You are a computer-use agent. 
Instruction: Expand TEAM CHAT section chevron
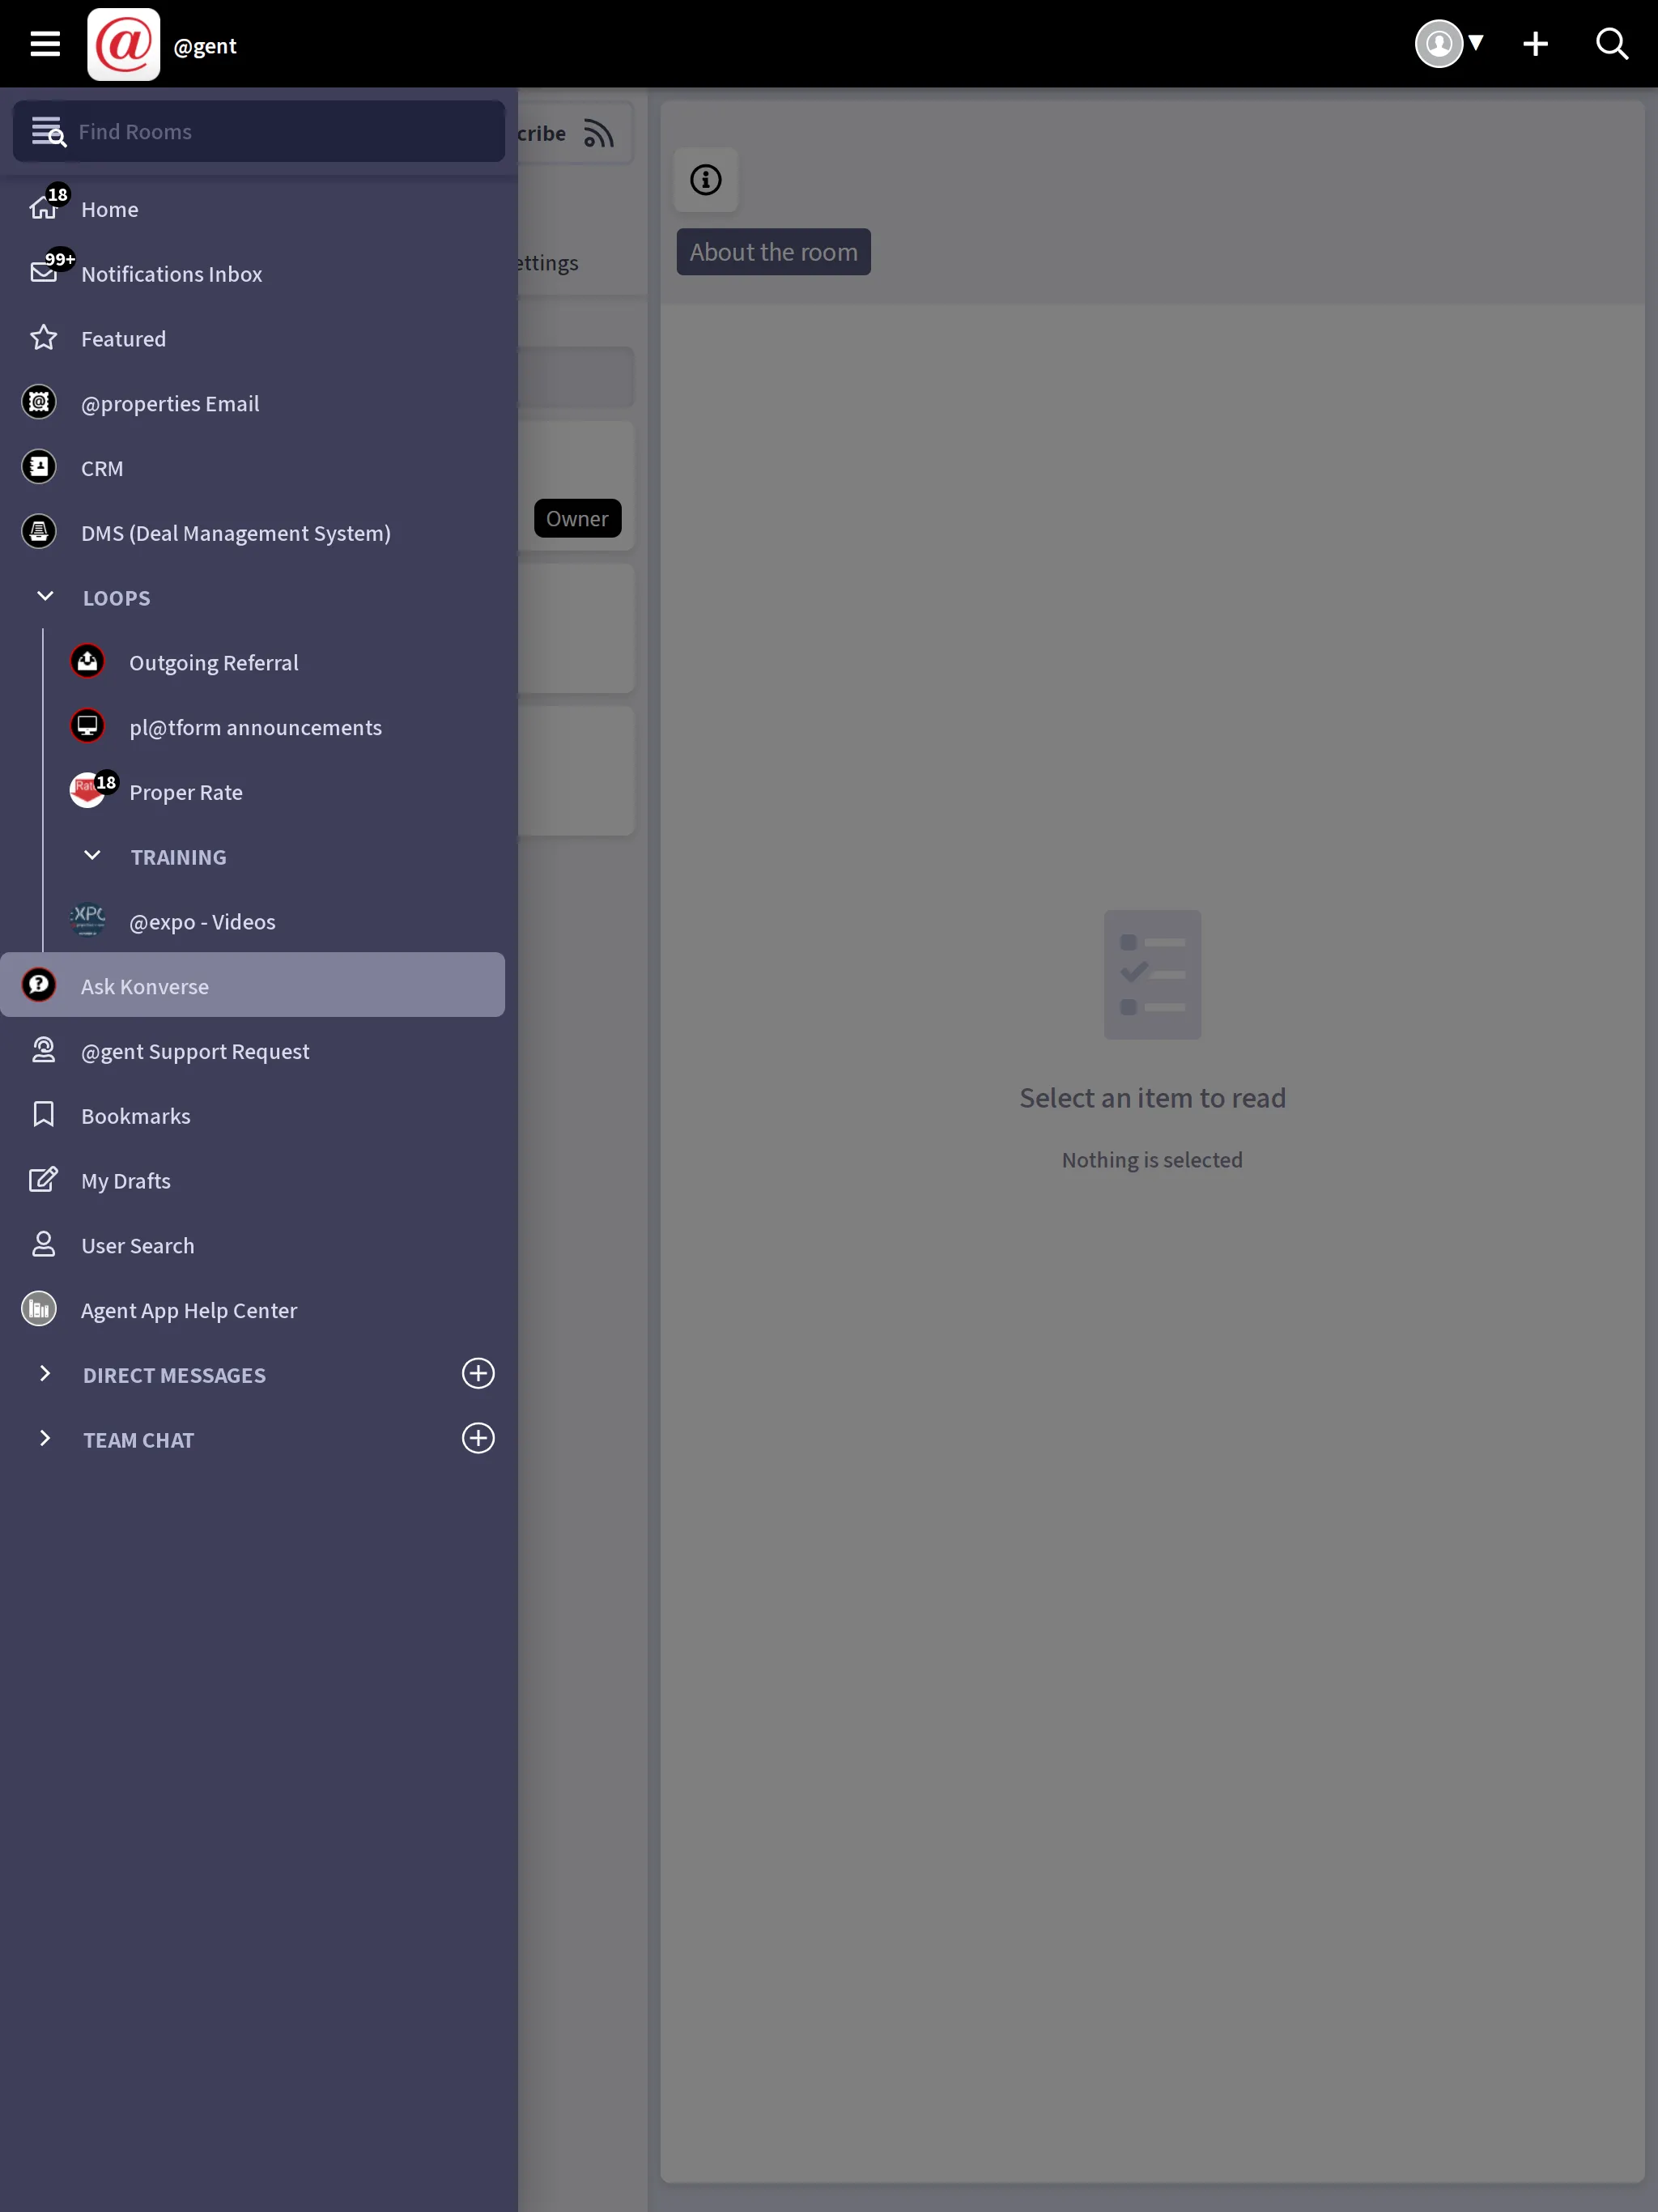pos(45,1439)
